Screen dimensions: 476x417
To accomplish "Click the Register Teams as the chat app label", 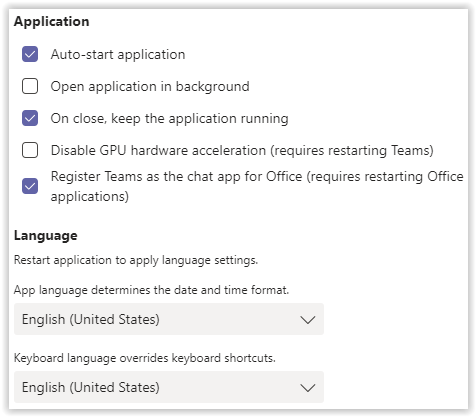I will (x=257, y=186).
